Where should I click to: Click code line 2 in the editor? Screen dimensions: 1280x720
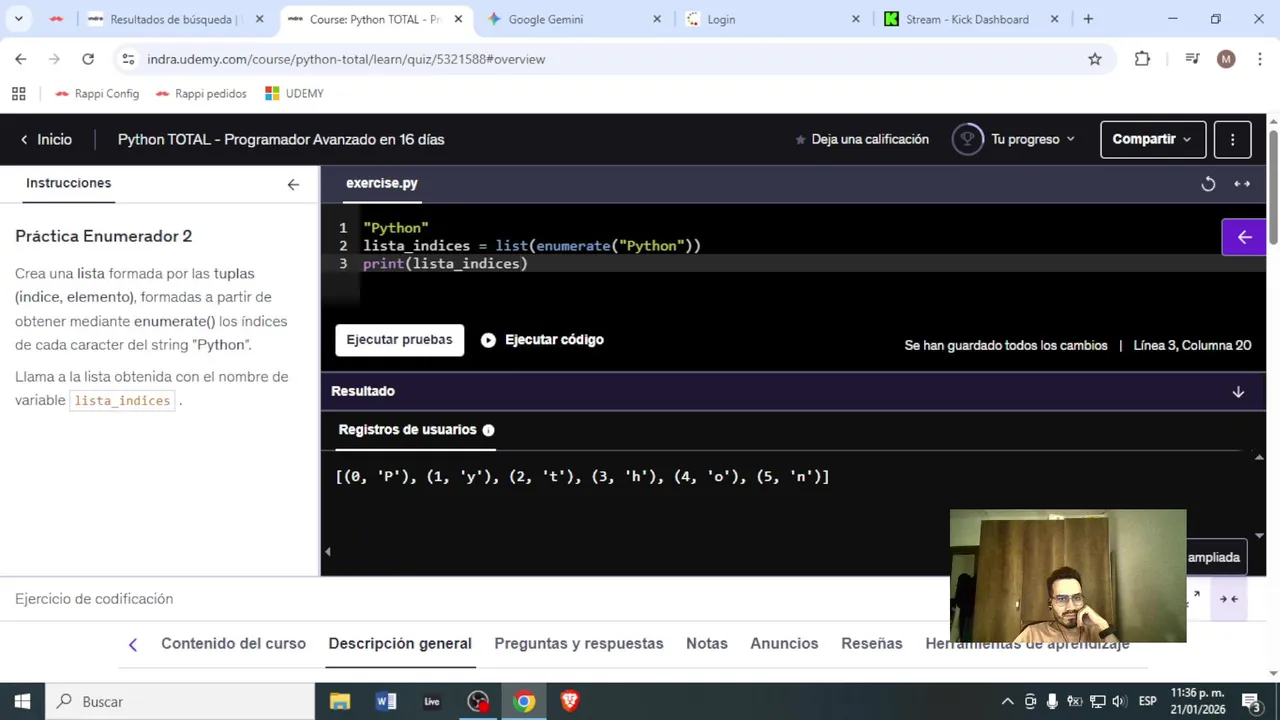click(x=532, y=246)
